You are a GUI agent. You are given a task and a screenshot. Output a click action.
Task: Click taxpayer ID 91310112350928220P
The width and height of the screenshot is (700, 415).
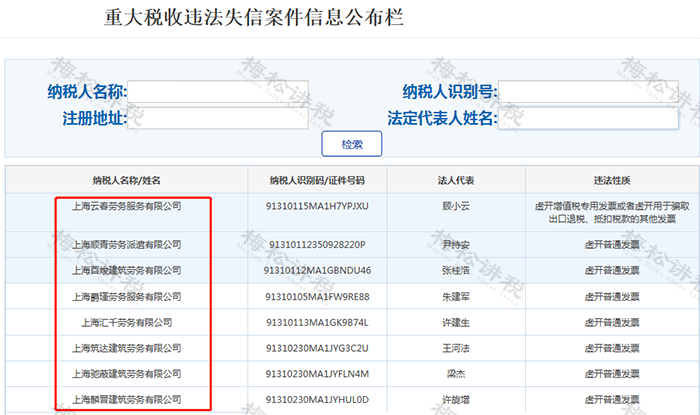coord(317,245)
